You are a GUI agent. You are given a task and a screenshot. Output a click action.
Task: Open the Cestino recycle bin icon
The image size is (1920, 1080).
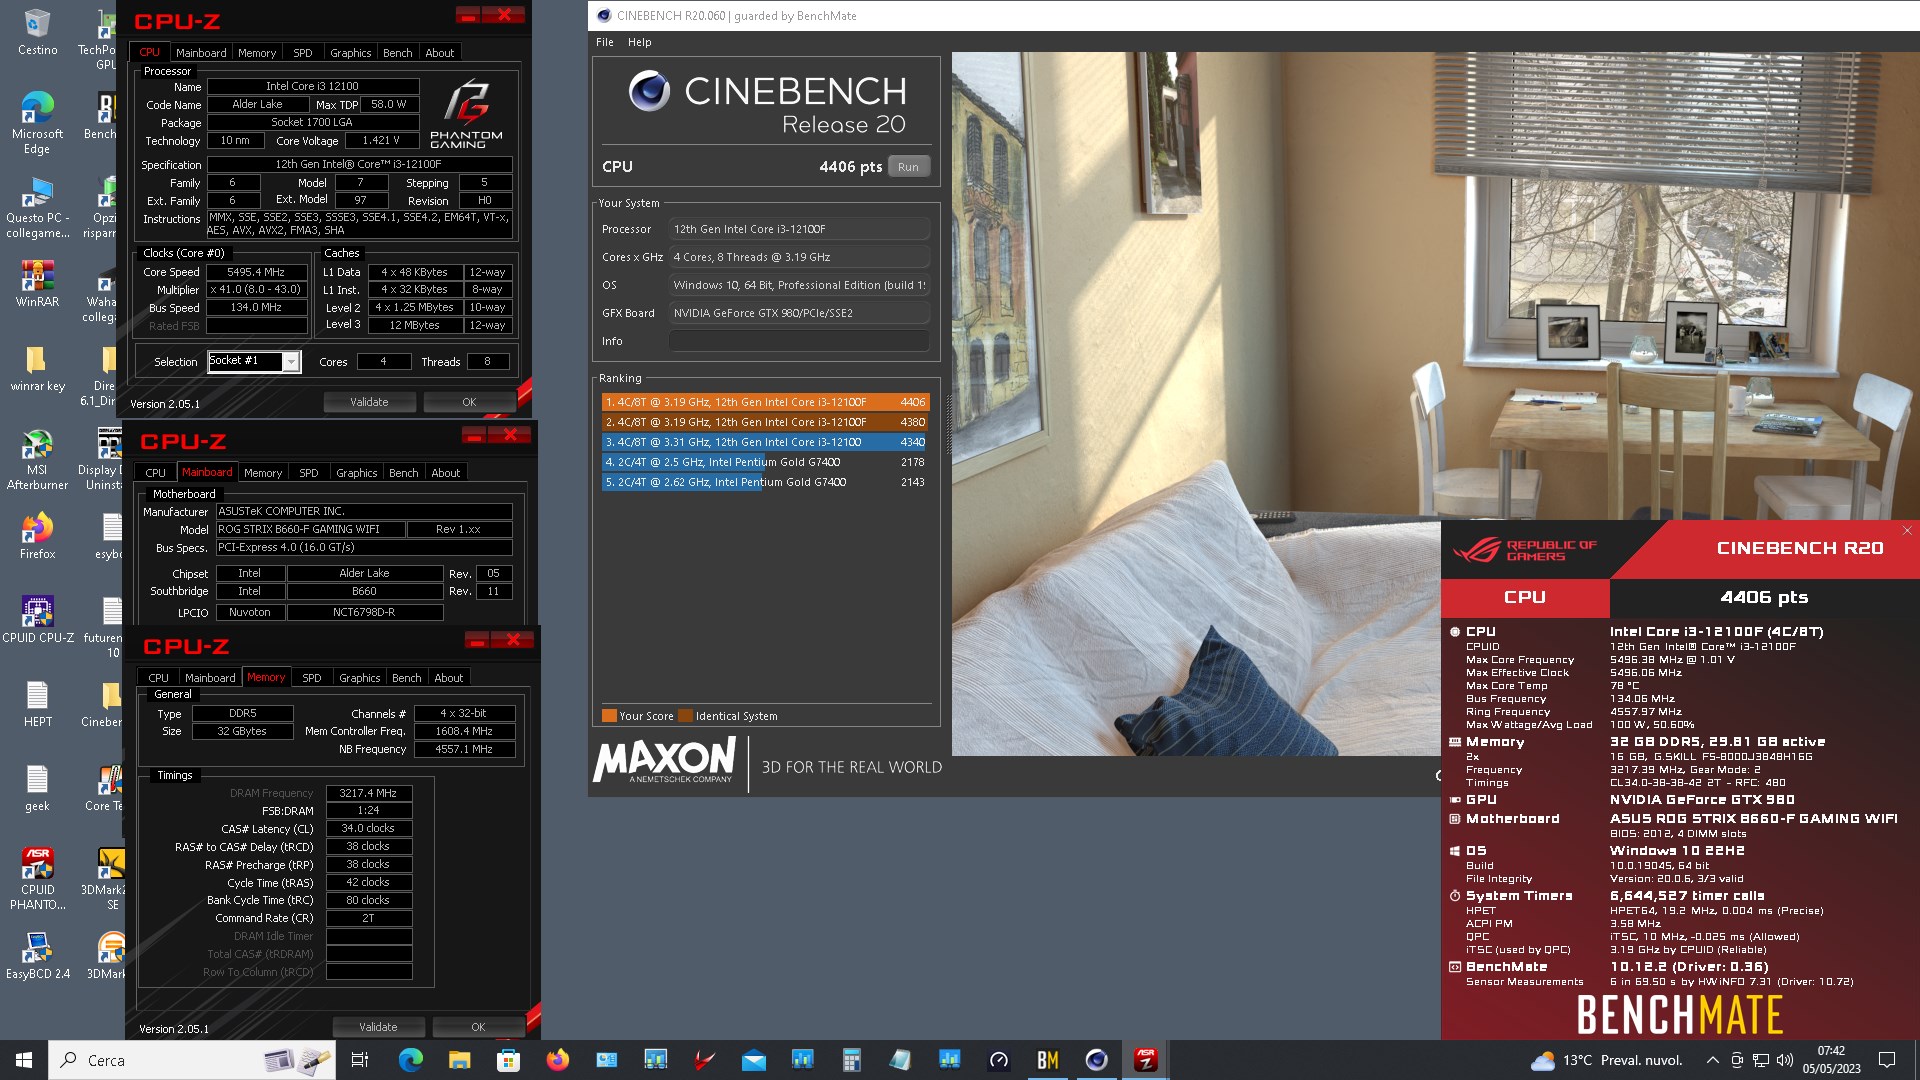(x=37, y=31)
